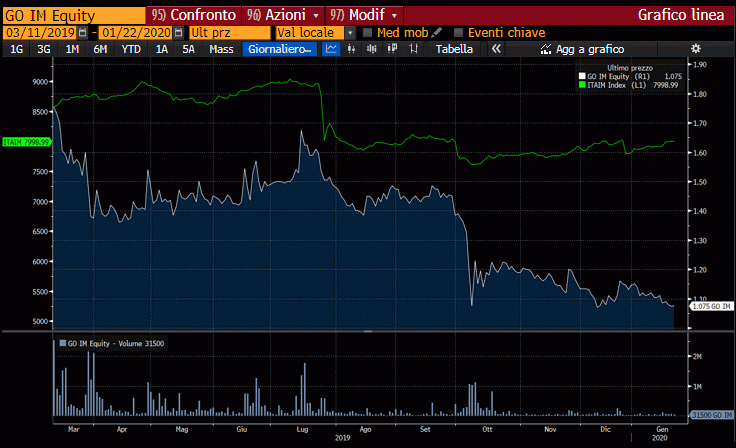Enable the Eventi chiave checkbox
736x448 pixels.
459,32
